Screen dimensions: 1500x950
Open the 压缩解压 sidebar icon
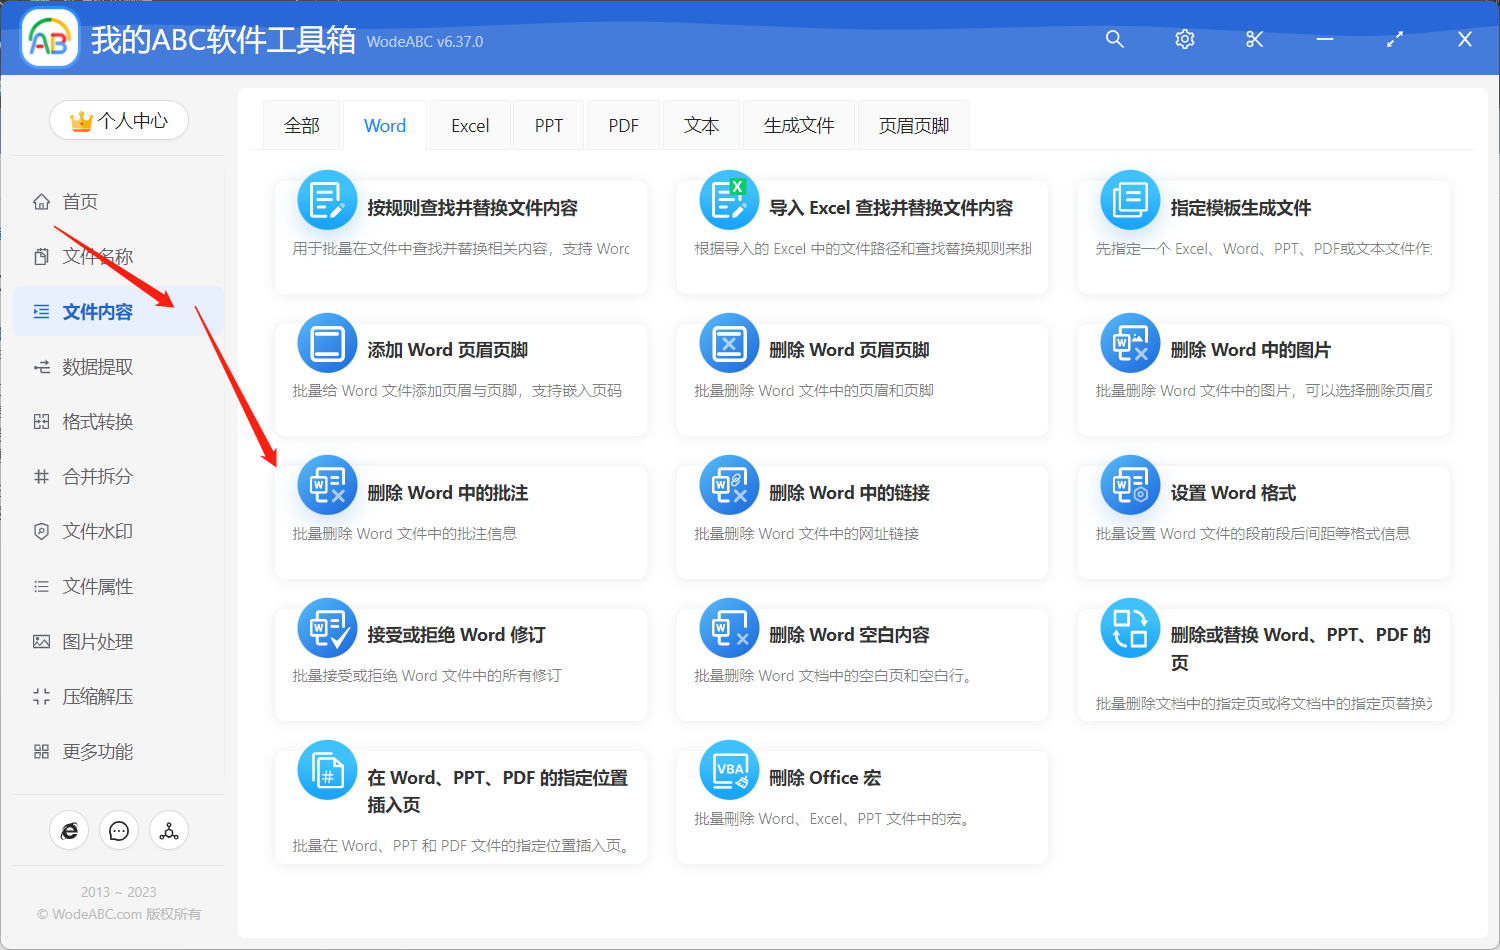point(40,696)
